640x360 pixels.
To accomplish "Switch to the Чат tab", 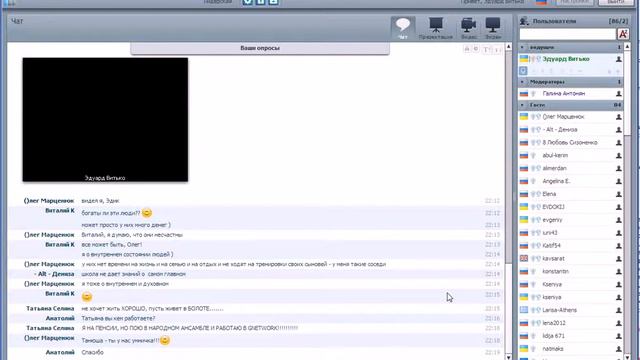I will point(403,29).
